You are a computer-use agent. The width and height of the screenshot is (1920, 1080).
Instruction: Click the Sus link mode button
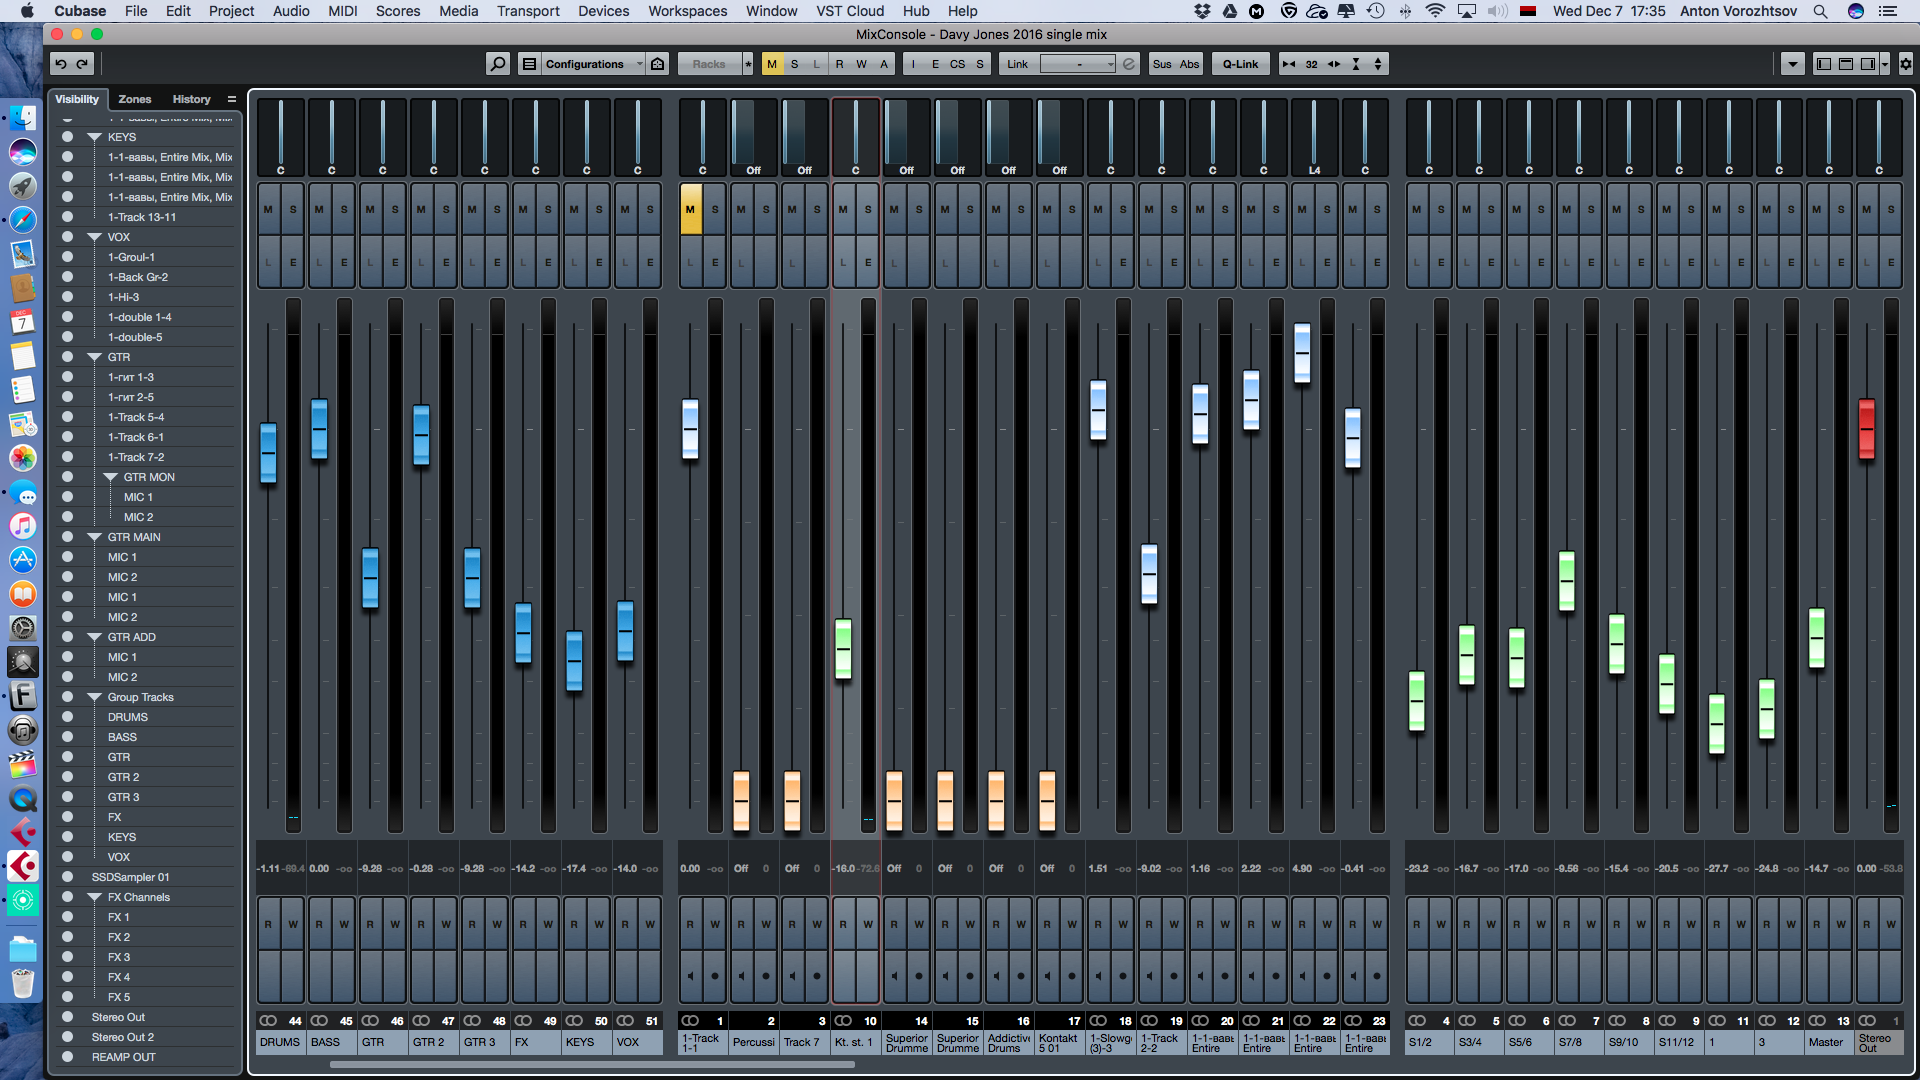pos(1162,64)
